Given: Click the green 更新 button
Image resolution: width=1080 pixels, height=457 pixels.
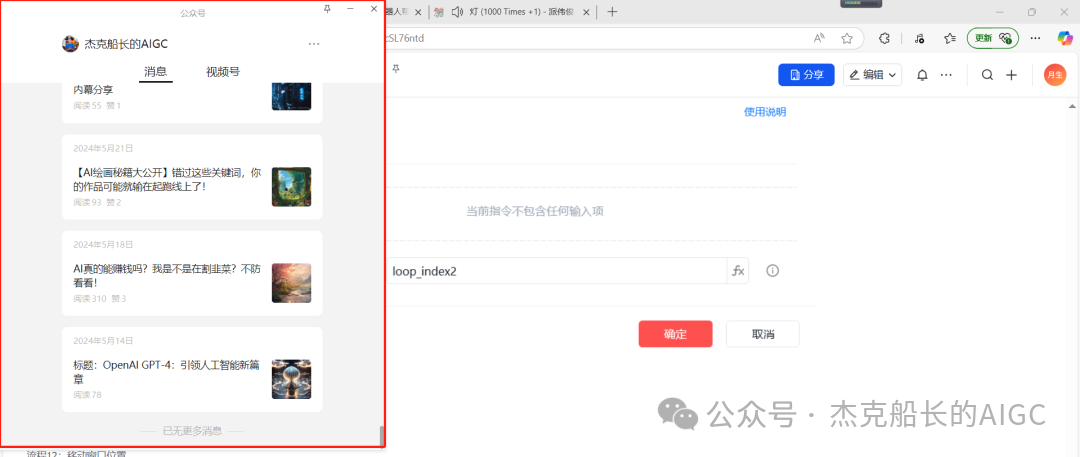Looking at the screenshot, I should pyautogui.click(x=993, y=39).
